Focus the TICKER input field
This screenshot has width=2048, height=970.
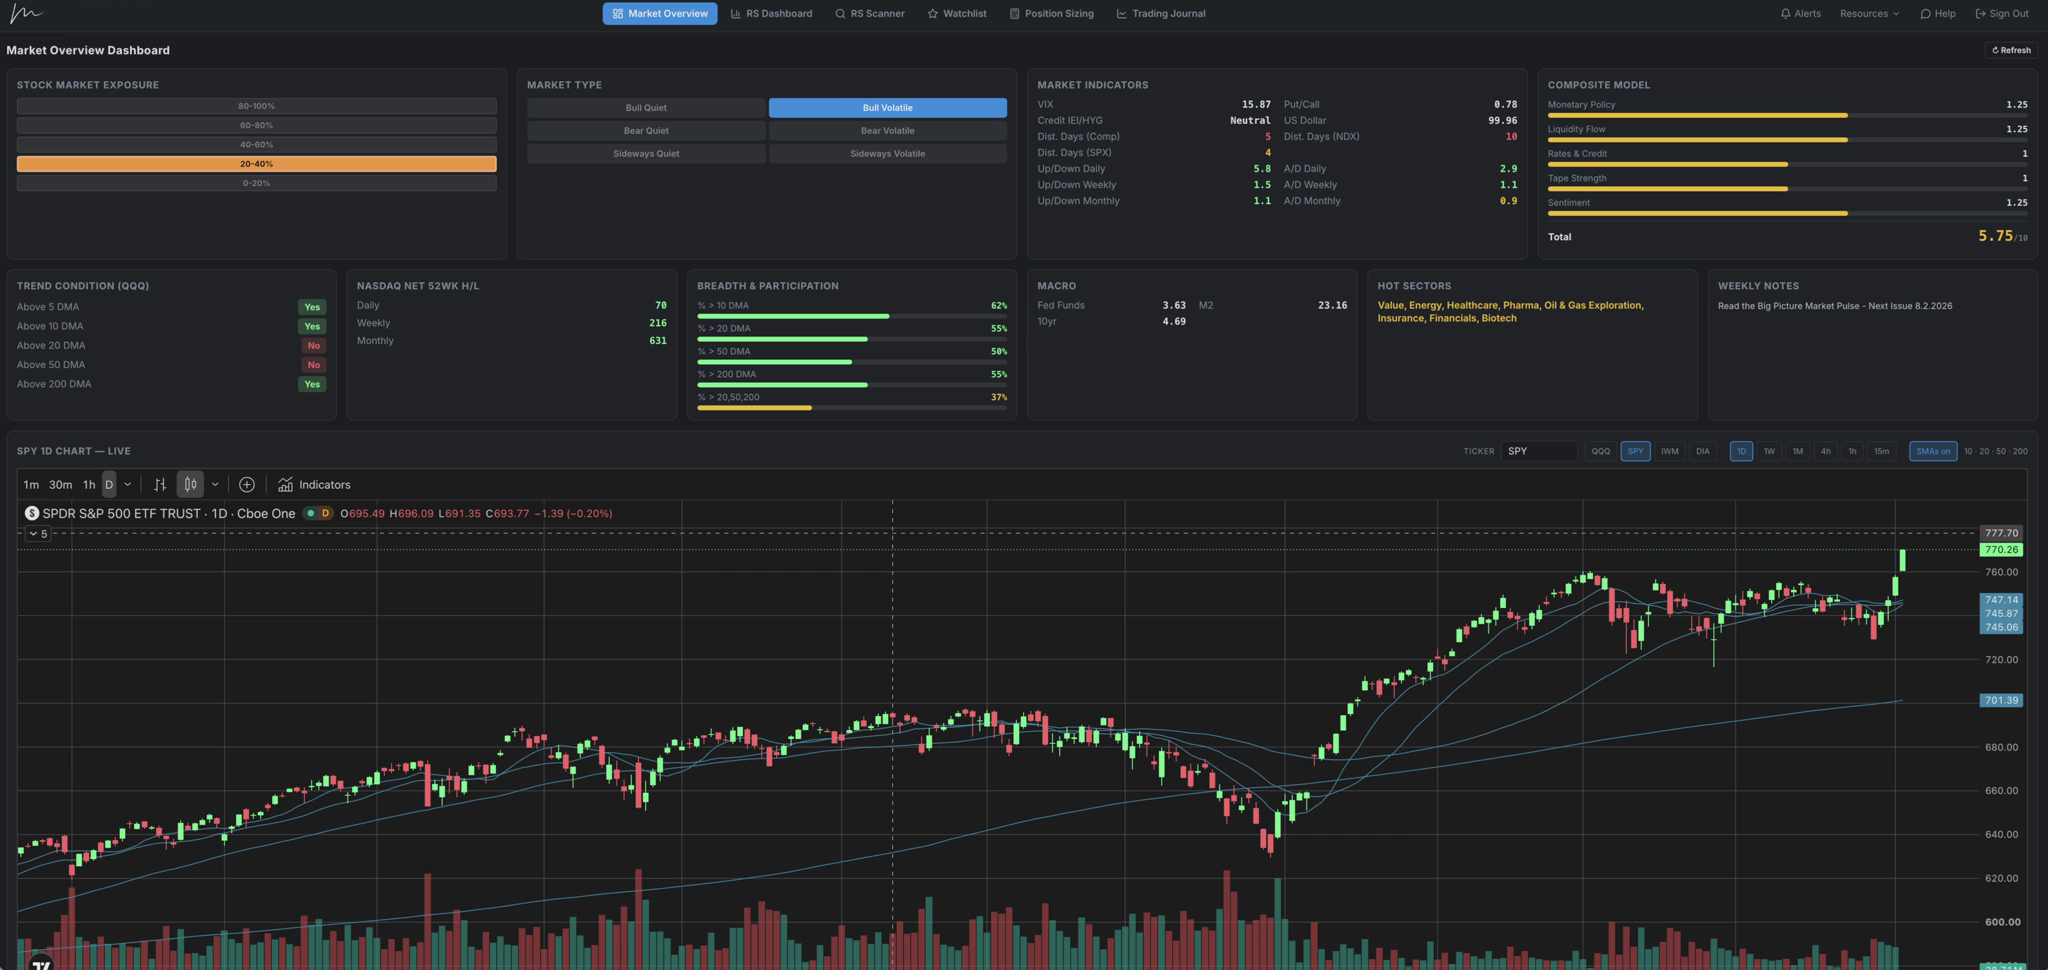coord(1538,452)
